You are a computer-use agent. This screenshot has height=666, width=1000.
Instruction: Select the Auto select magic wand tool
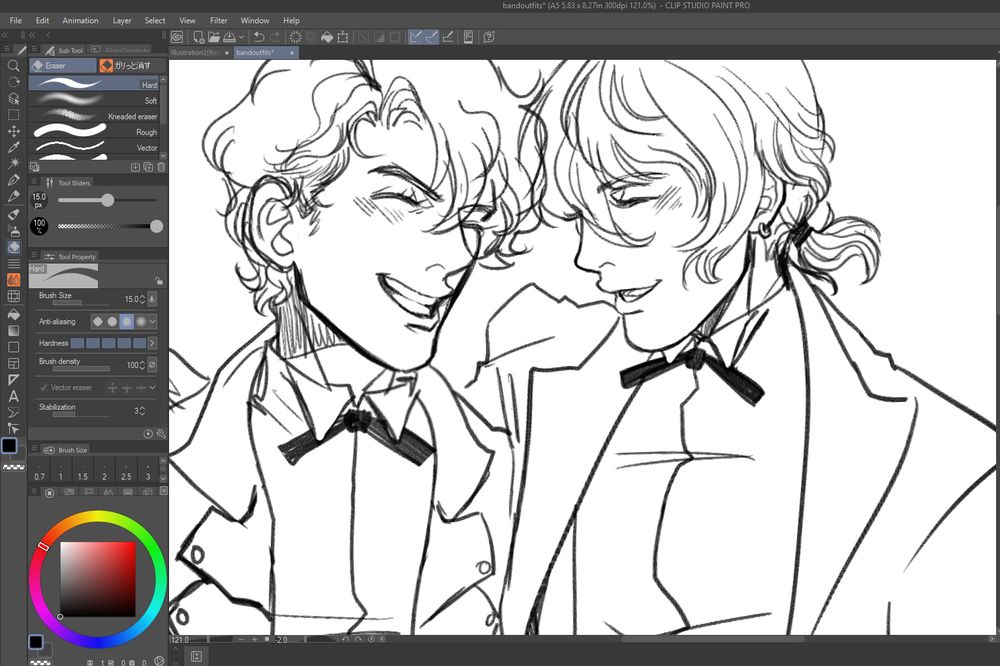(13, 164)
